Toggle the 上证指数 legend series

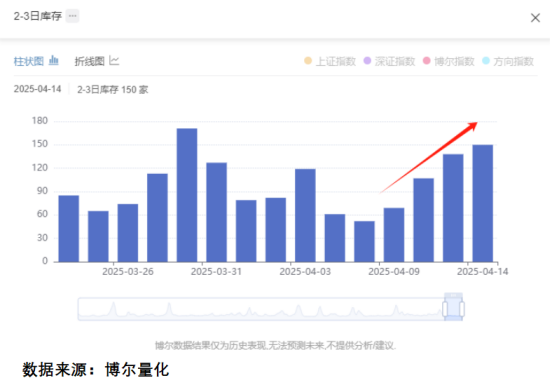(330, 61)
